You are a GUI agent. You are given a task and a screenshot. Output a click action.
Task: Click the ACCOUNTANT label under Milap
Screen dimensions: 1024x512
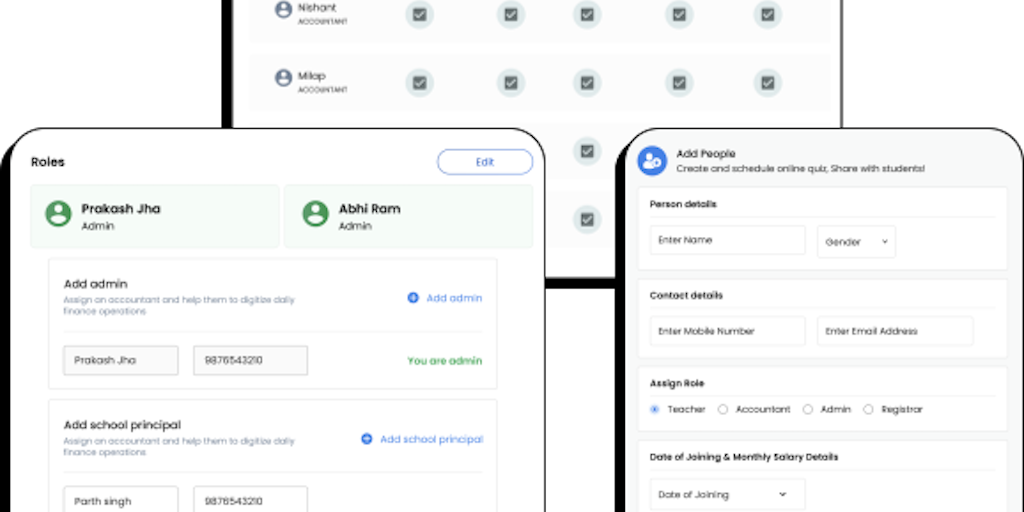323,90
